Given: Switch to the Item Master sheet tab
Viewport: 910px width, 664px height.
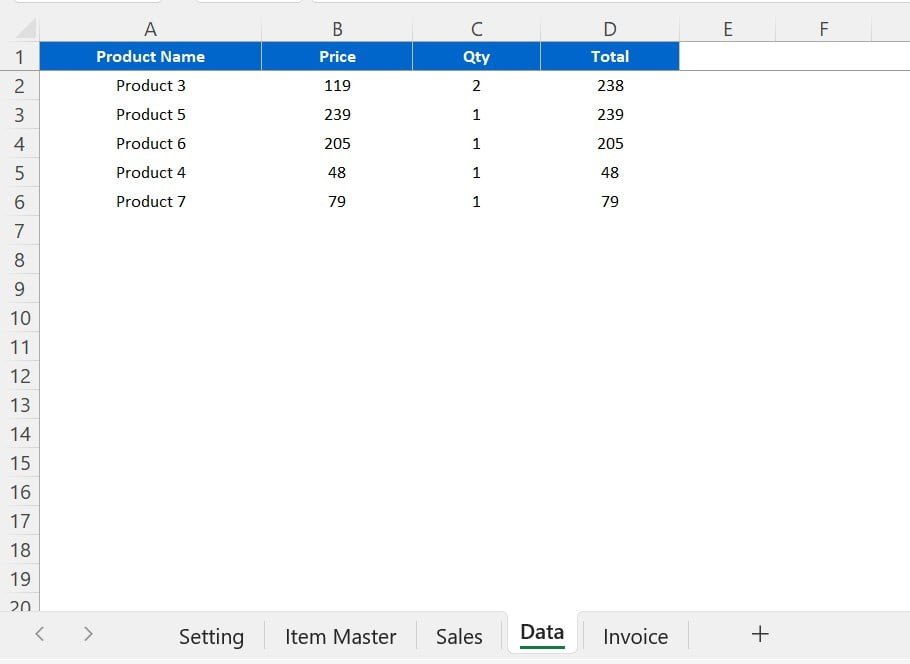Looking at the screenshot, I should point(341,637).
